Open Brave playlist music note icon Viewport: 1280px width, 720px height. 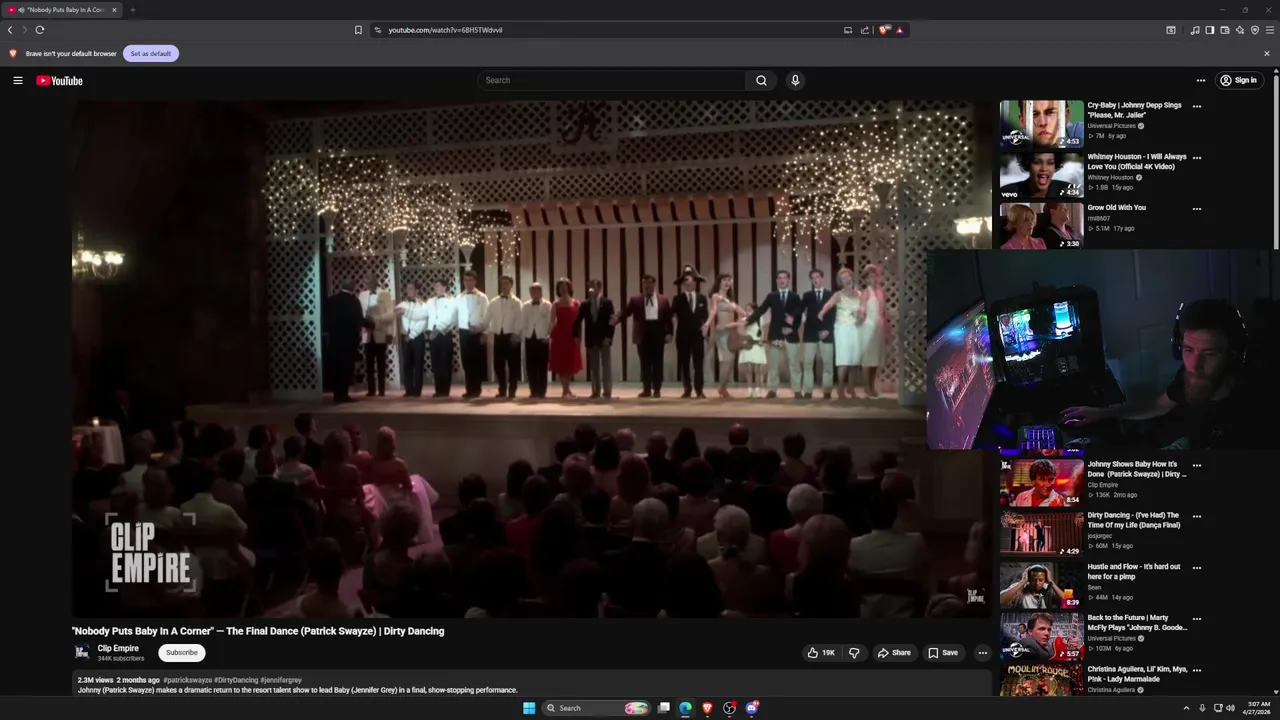(x=1194, y=30)
